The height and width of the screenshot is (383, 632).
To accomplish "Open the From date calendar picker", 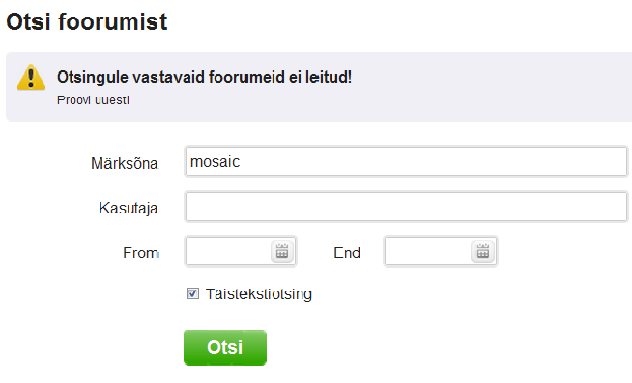I will pyautogui.click(x=282, y=252).
